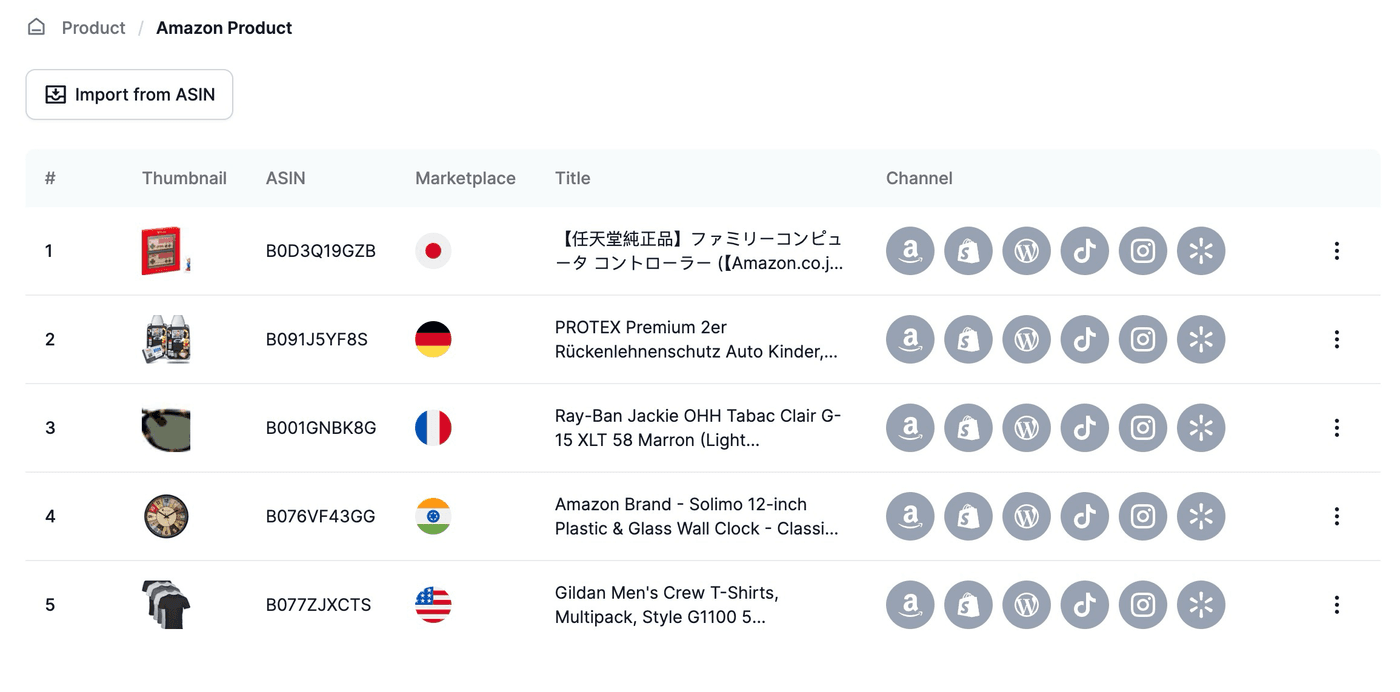The image size is (1400, 692).
Task: Click the Import from ASIN button
Action: tap(129, 94)
